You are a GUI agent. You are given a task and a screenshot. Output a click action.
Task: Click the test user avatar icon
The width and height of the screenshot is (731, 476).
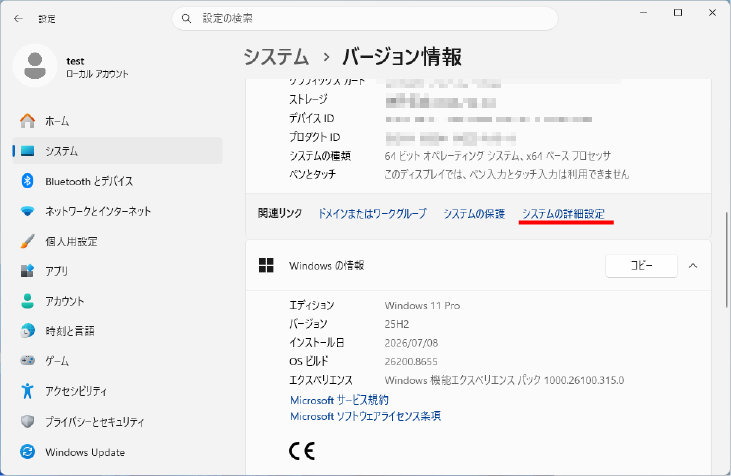pos(35,66)
